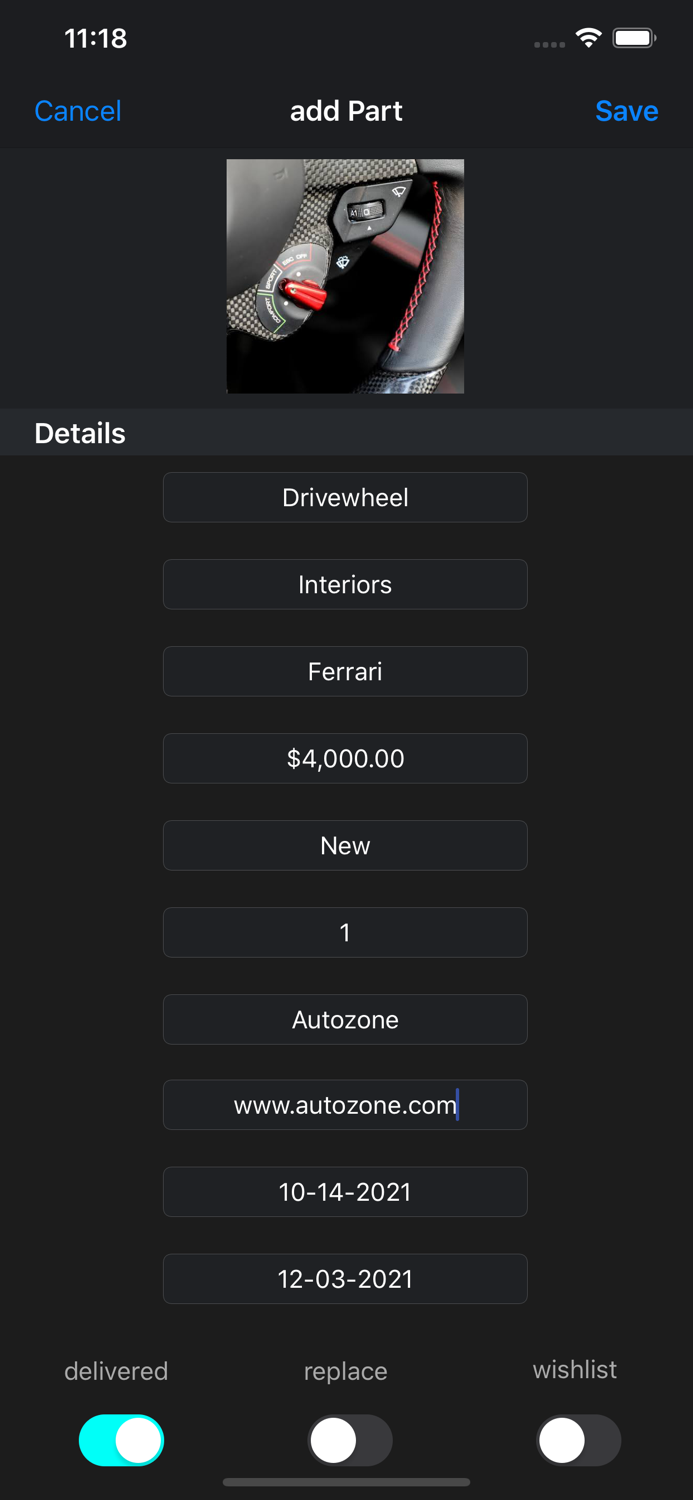Edit the $4,000.00 price field

pyautogui.click(x=345, y=758)
